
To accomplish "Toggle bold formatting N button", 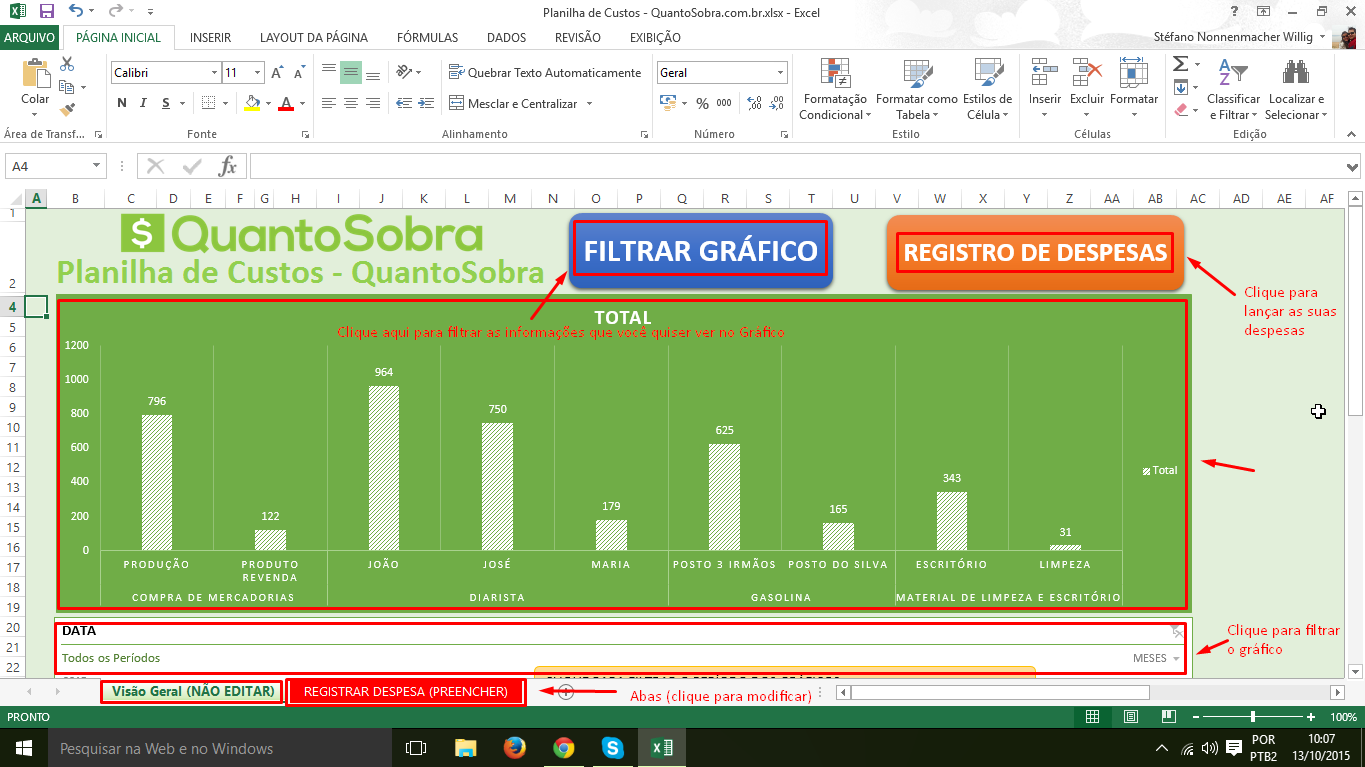I will point(122,103).
